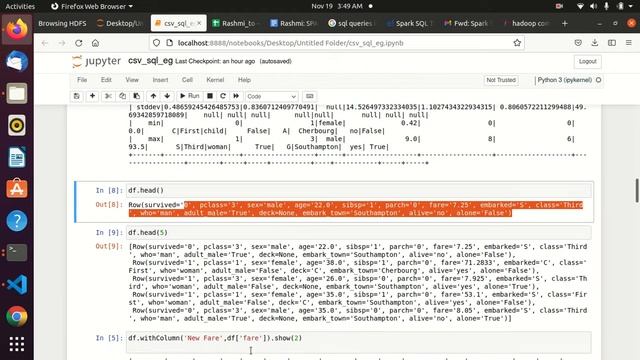Switch to Fwd: Spark mail tab

[468, 23]
